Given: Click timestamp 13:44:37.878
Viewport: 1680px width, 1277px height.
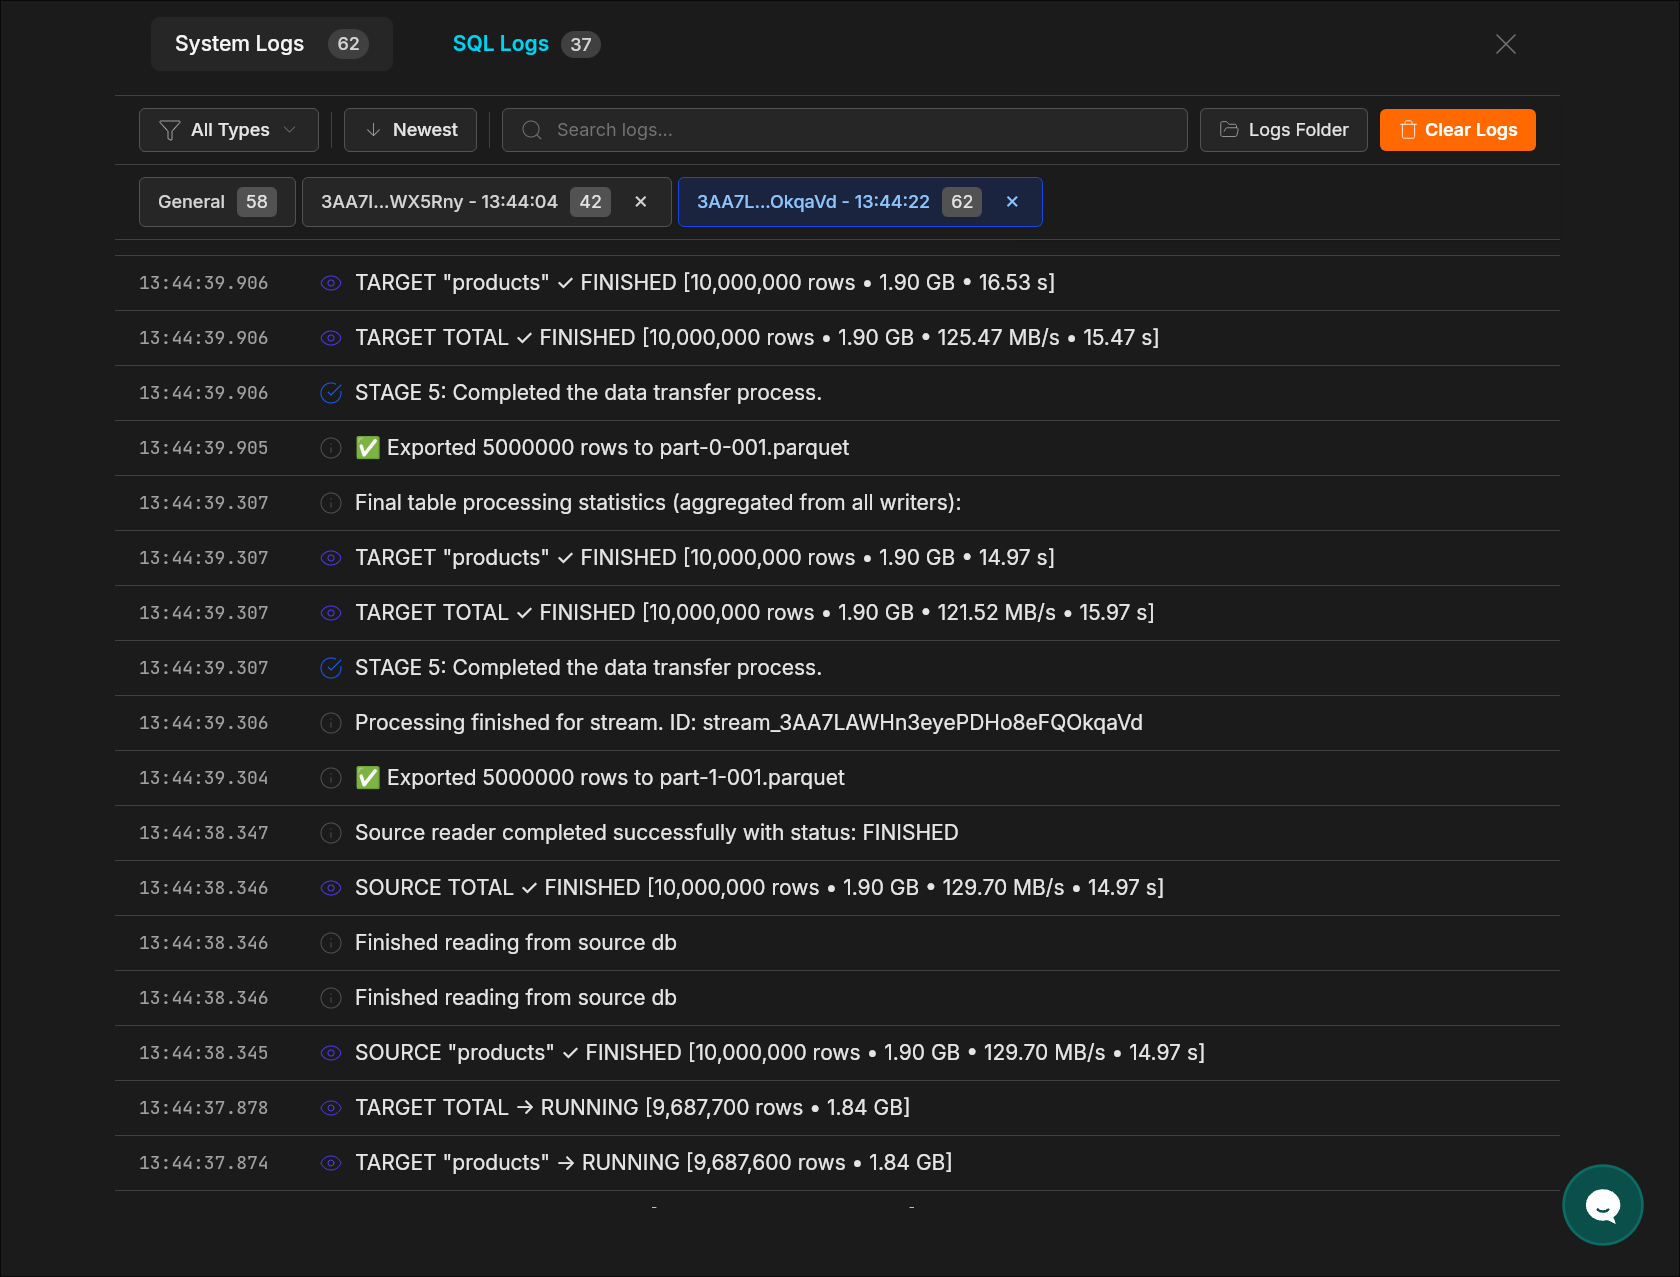Looking at the screenshot, I should tap(204, 1108).
